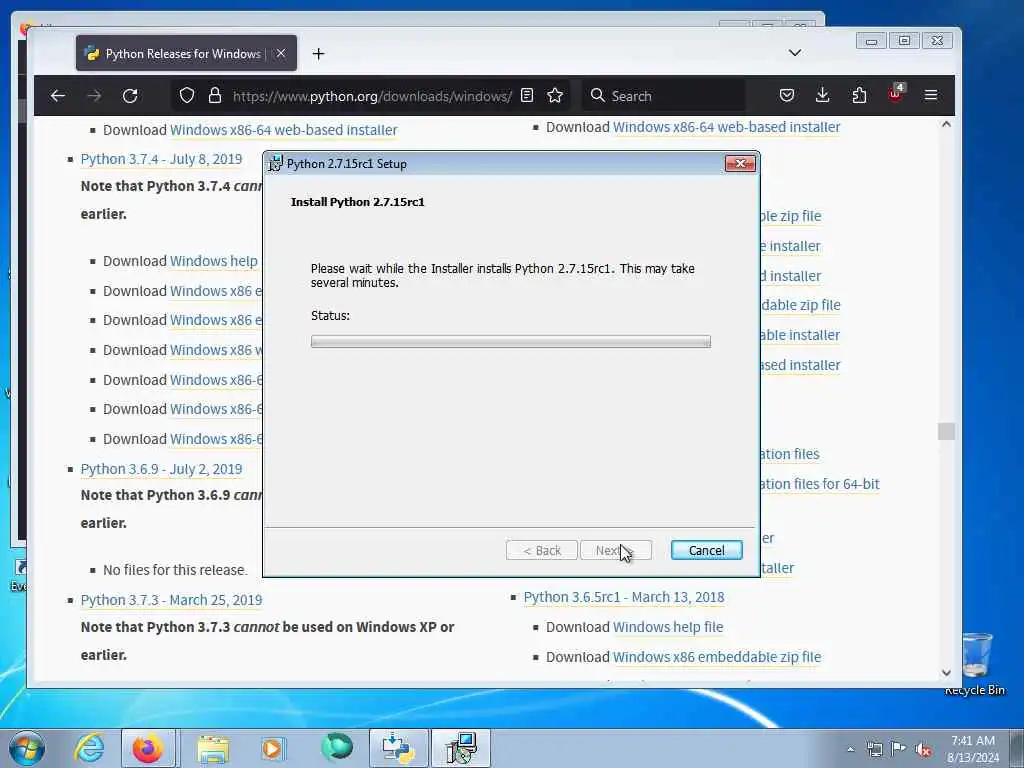
Task: Open Python 3.6.5rc1 - March 13, 2018 link
Action: point(624,598)
